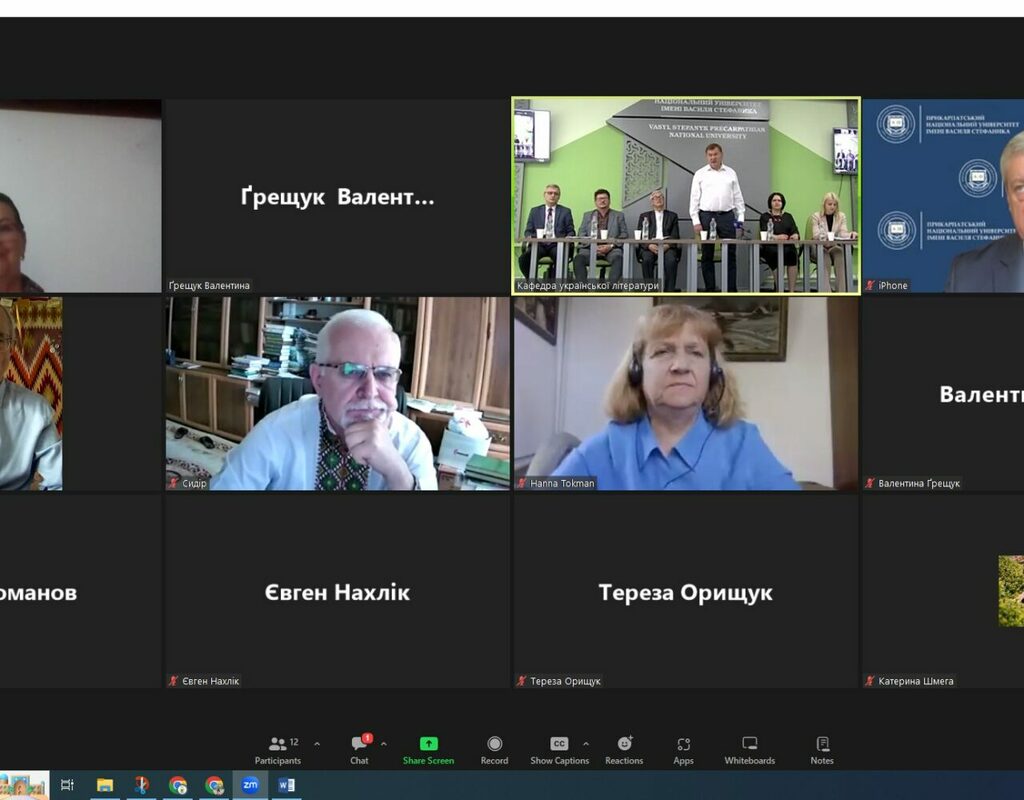Select the Тереза Орищук participant tile
The height and width of the screenshot is (800, 1024).
[686, 592]
